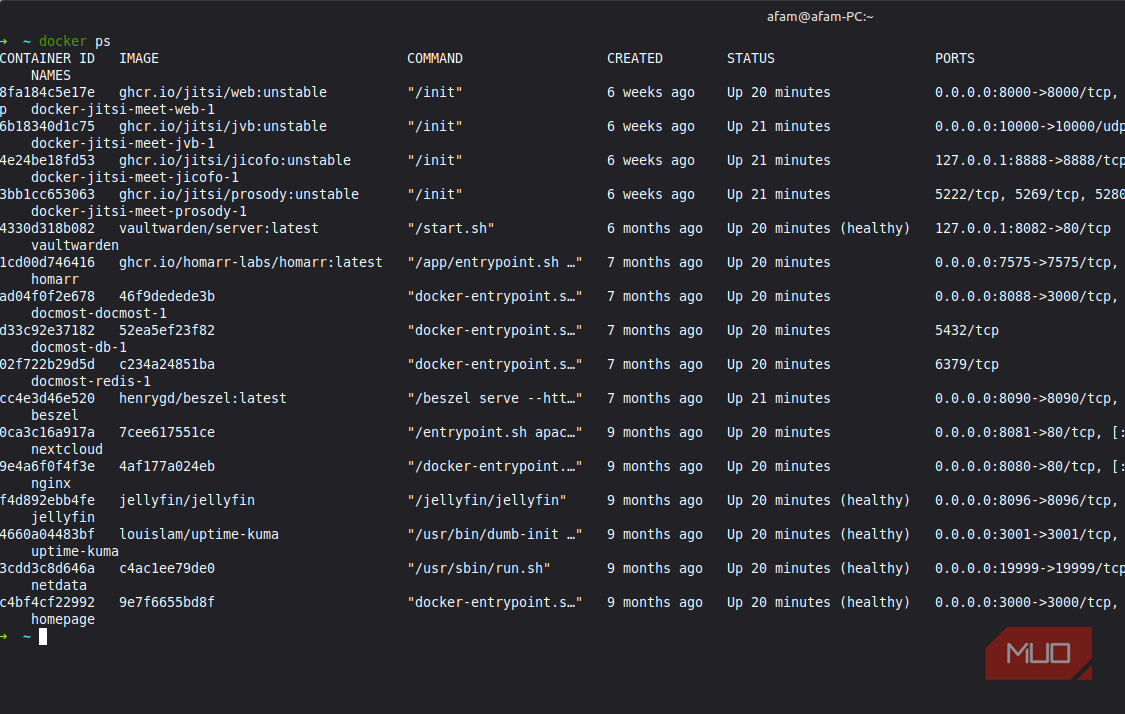Click container name nextcloud
Screen dimensions: 1125x714
coord(67,449)
